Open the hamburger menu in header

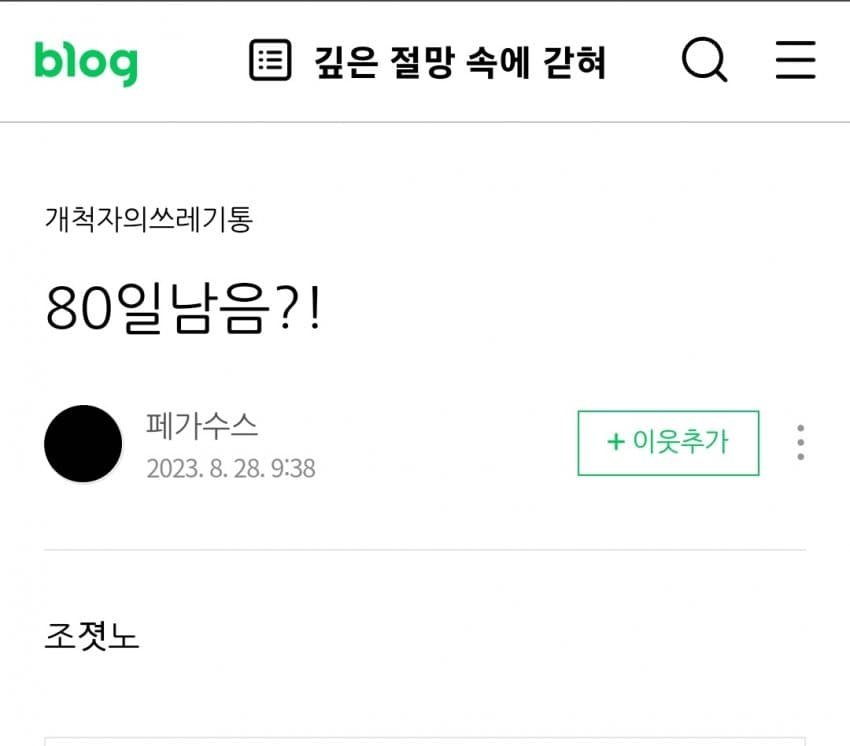click(795, 60)
